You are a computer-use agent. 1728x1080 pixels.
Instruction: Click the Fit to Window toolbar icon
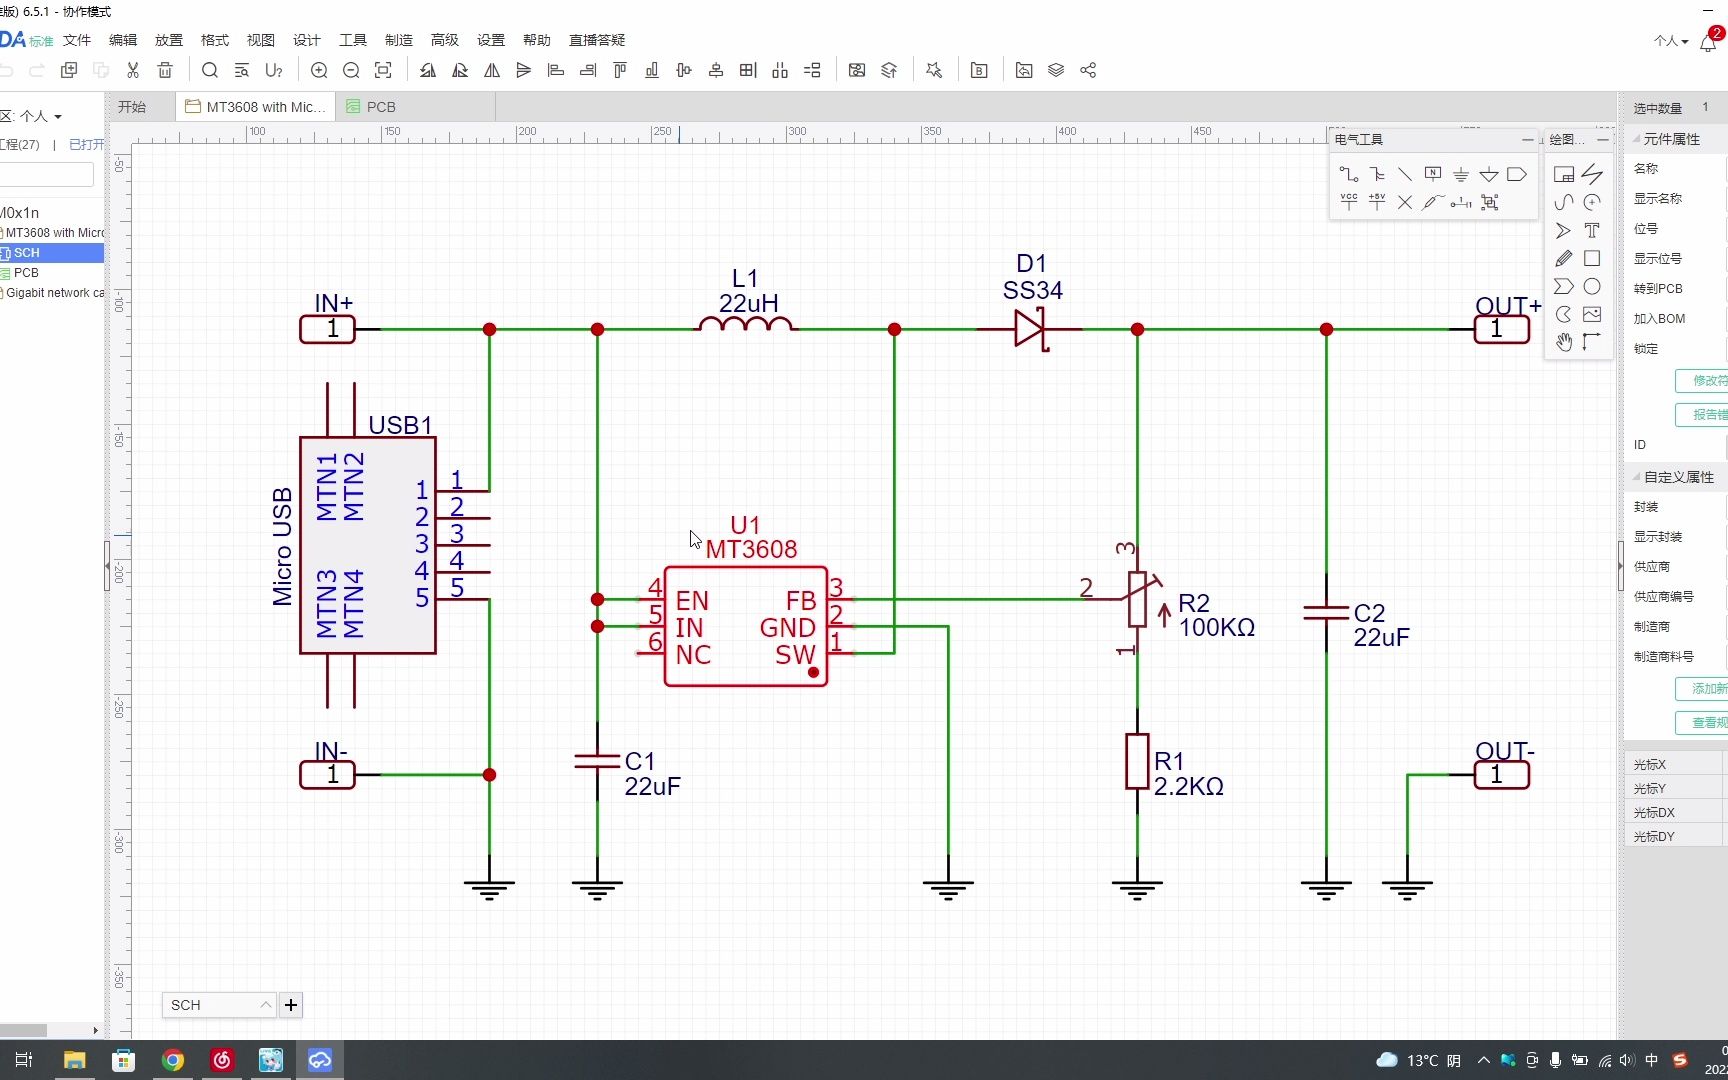point(383,70)
